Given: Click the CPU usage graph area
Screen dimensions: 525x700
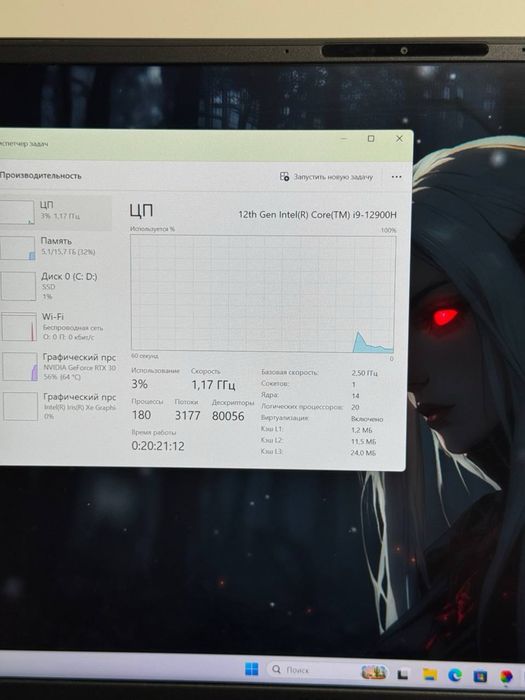Looking at the screenshot, I should point(262,293).
